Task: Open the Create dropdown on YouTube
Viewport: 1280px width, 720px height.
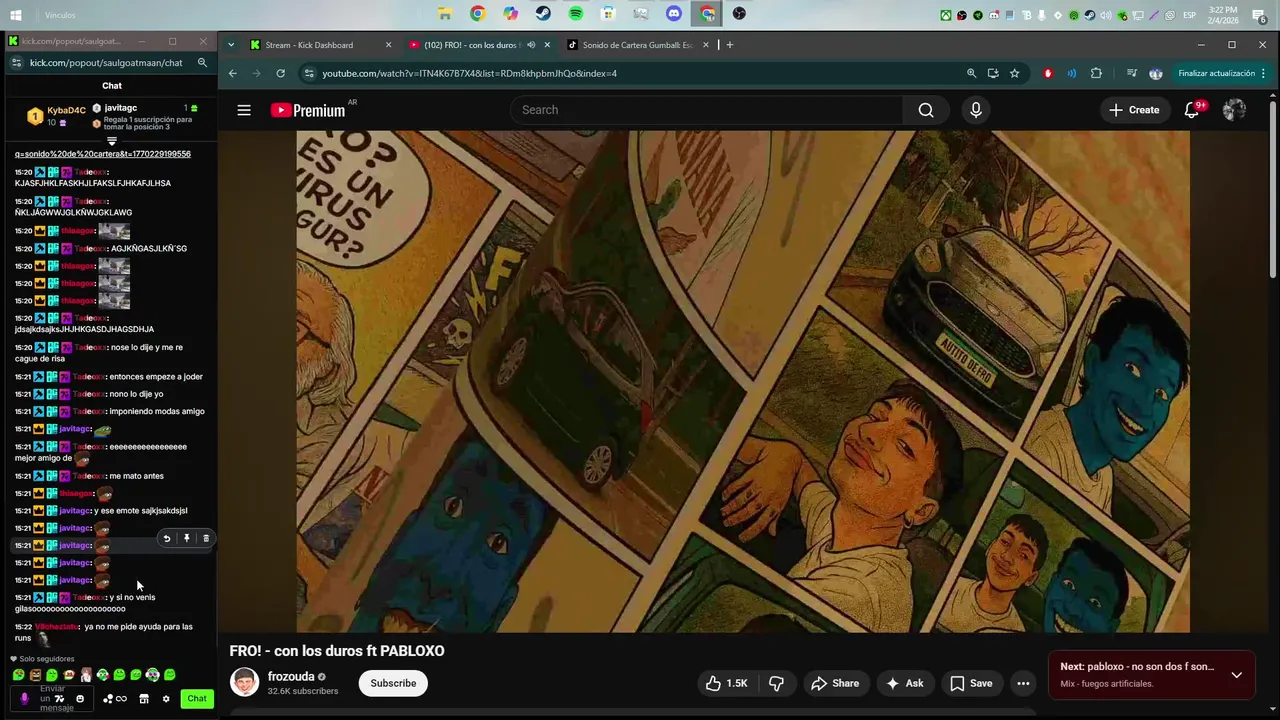Action: 1134,110
